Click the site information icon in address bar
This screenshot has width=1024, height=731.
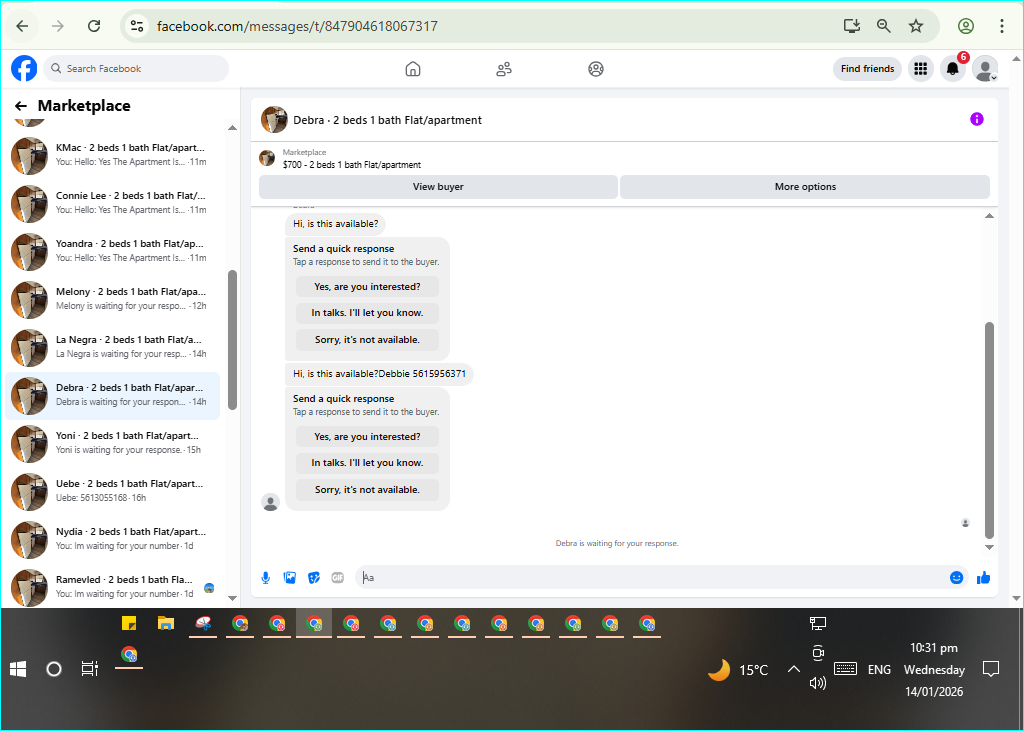tap(136, 26)
